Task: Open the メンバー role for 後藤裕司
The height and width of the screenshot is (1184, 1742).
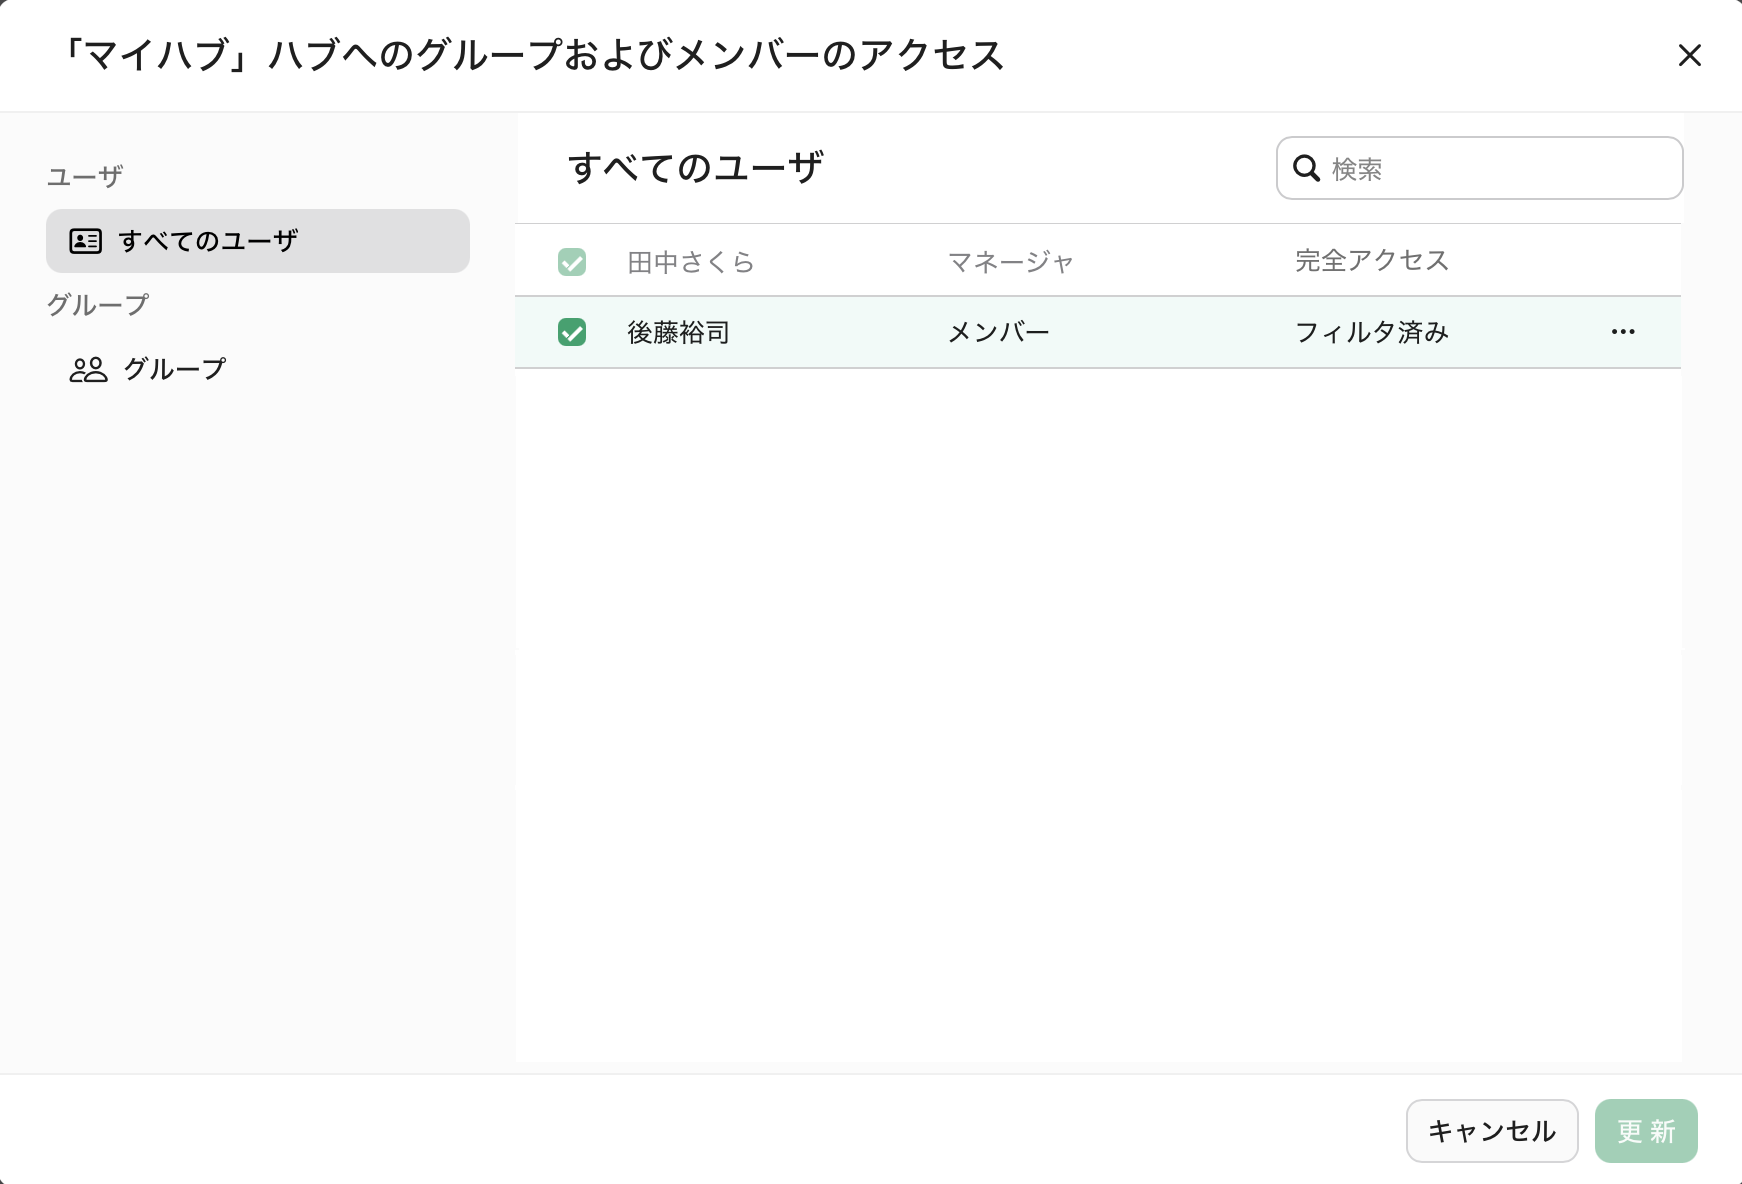Action: [998, 332]
